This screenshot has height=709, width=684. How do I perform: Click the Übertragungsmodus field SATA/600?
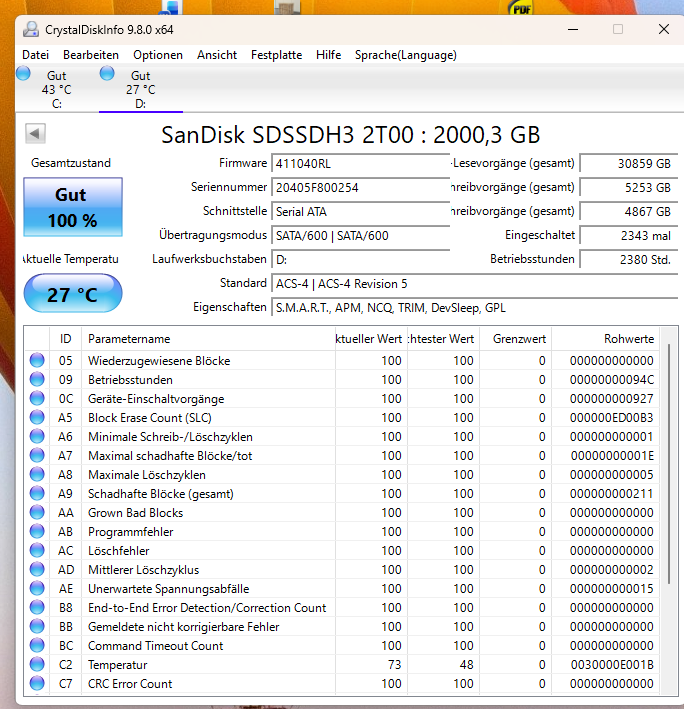click(x=360, y=235)
